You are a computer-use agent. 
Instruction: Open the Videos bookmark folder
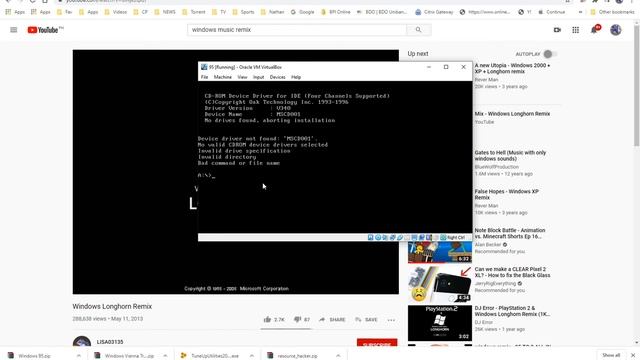[x=116, y=12]
